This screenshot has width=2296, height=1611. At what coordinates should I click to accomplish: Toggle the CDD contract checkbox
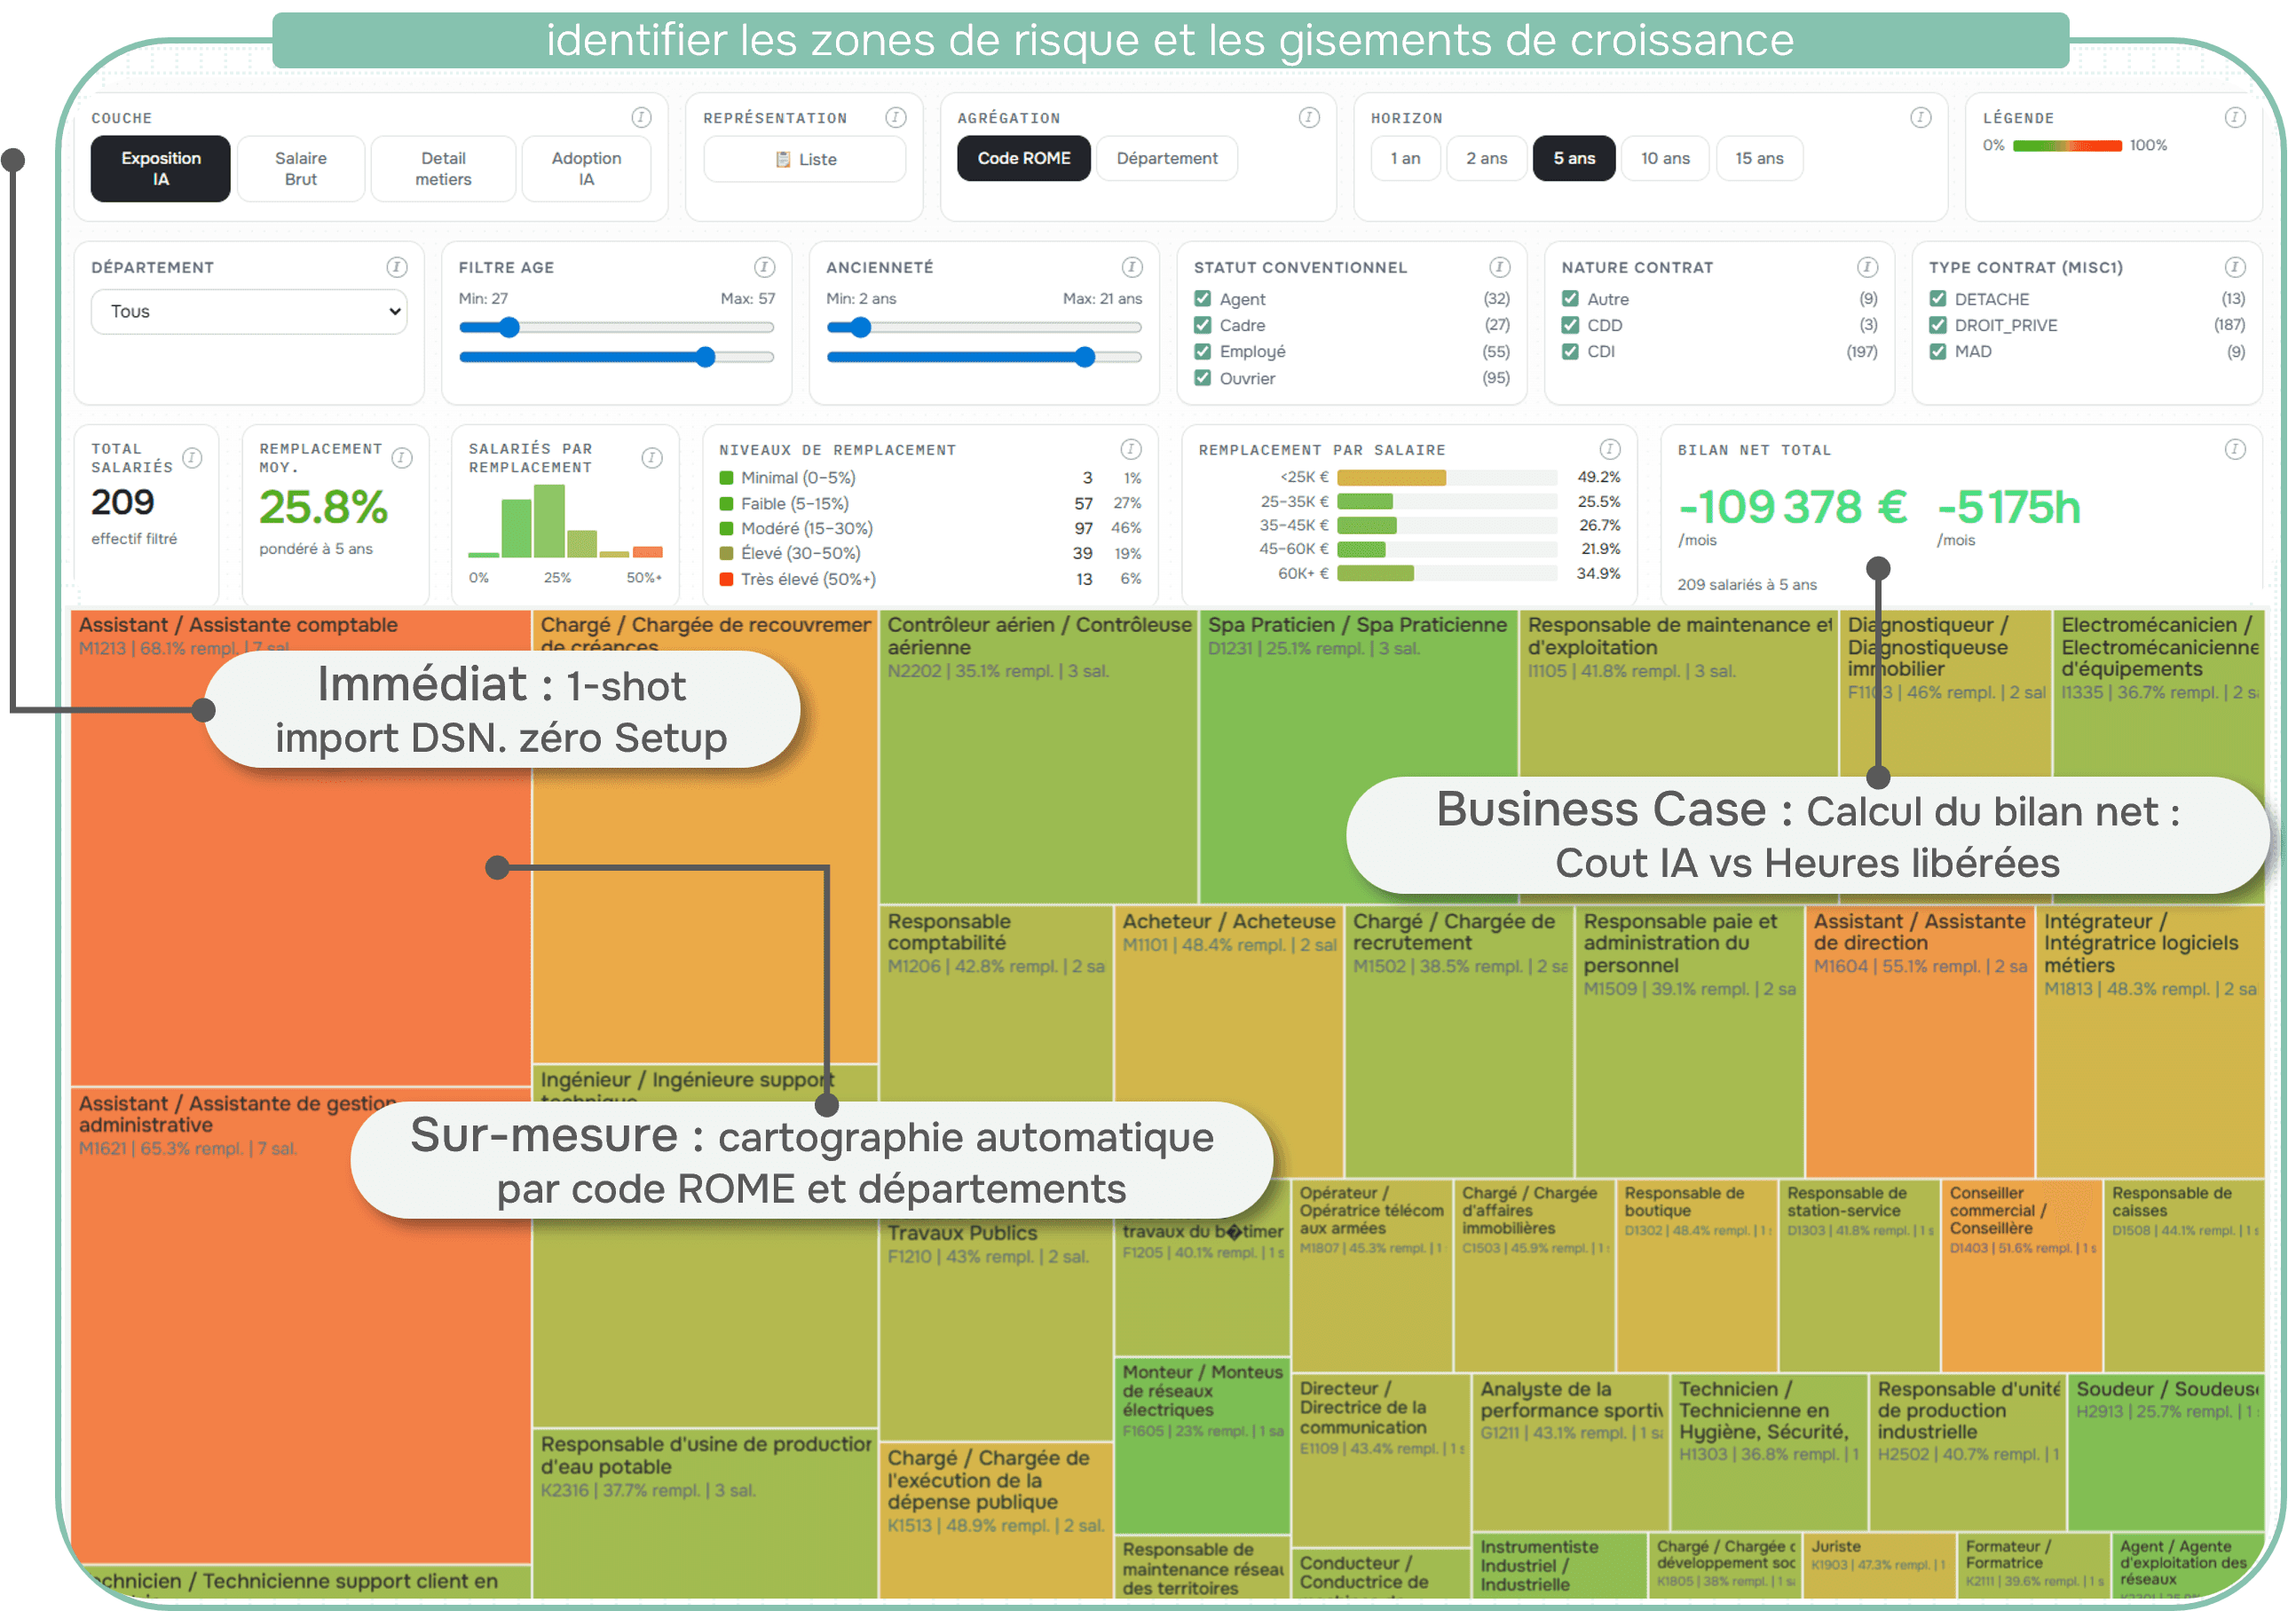(1570, 325)
